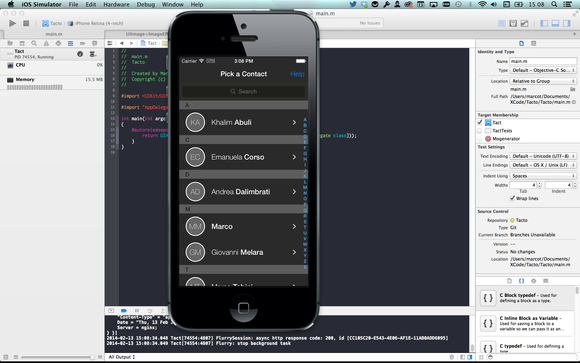Click the debug gauge icon next to Tact process
Image resolution: width=580 pixels, height=363 pixels.
pyautogui.click(x=80, y=54)
